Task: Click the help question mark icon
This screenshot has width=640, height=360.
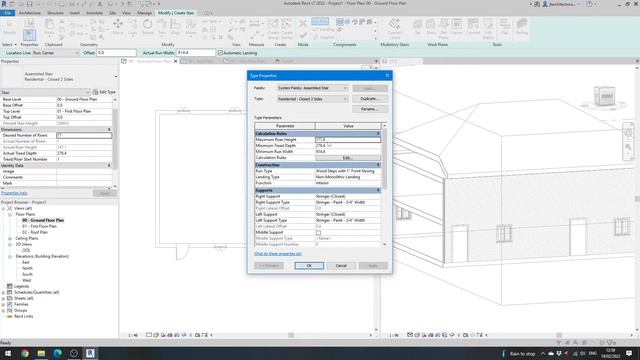Action: [x=589, y=4]
